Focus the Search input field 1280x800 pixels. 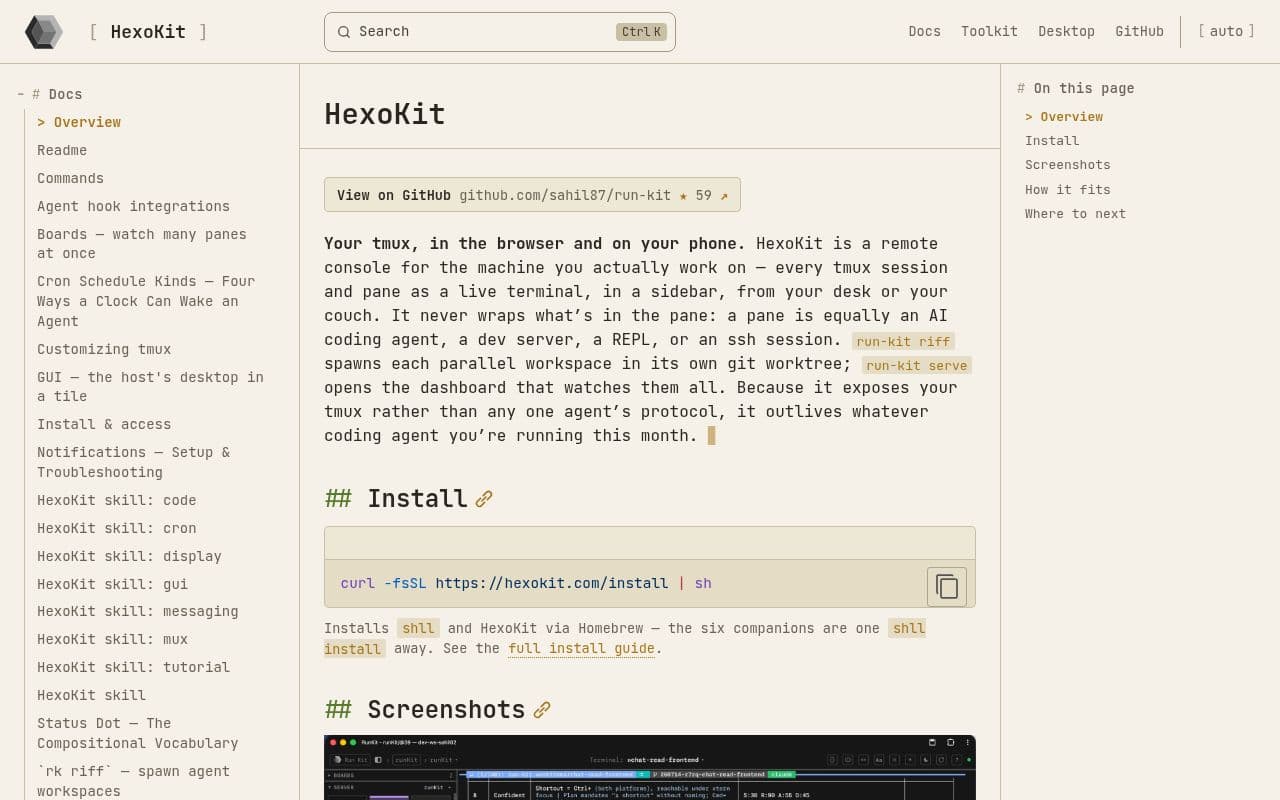[x=500, y=32]
